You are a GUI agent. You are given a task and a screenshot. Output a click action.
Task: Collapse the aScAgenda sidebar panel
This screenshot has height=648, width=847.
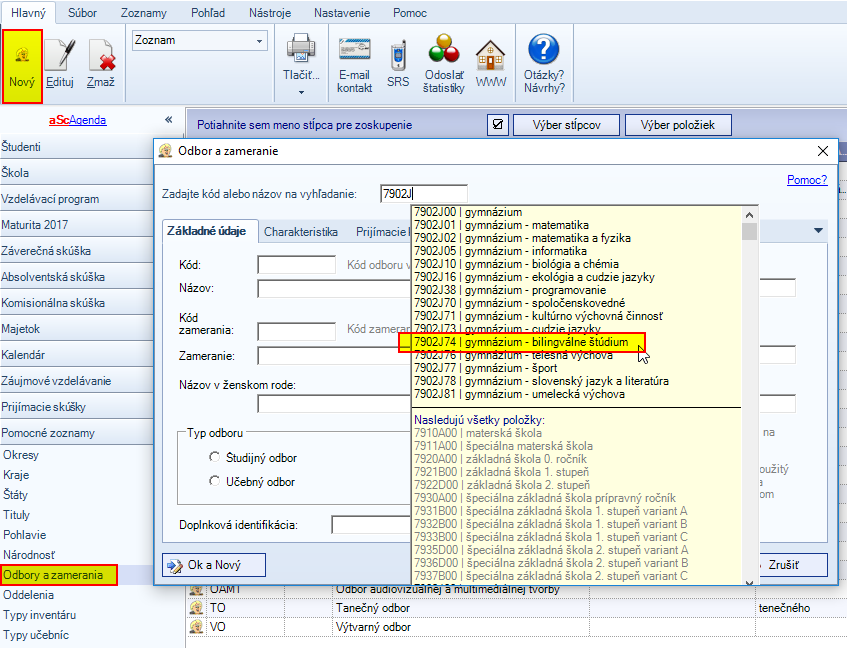pos(168,120)
